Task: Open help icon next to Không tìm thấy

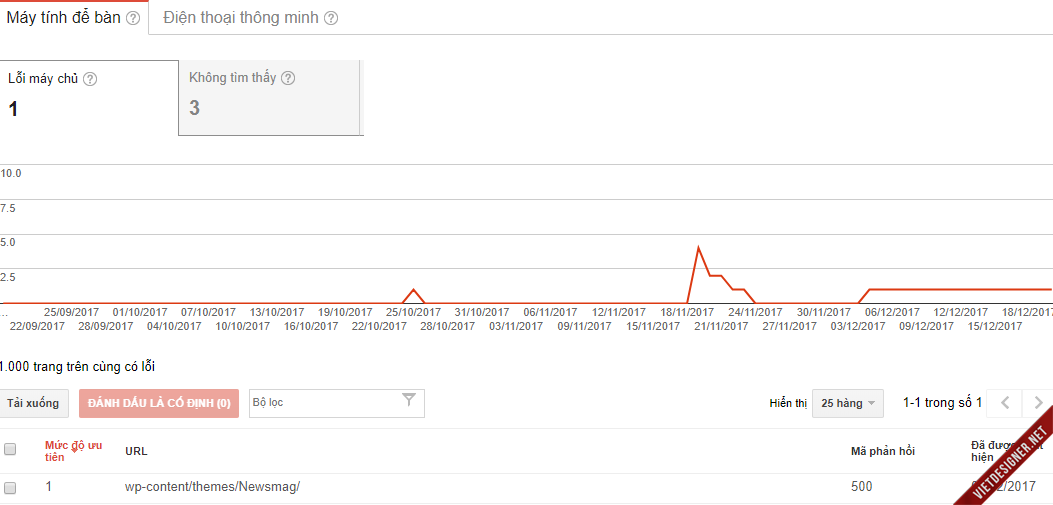Action: 288,78
